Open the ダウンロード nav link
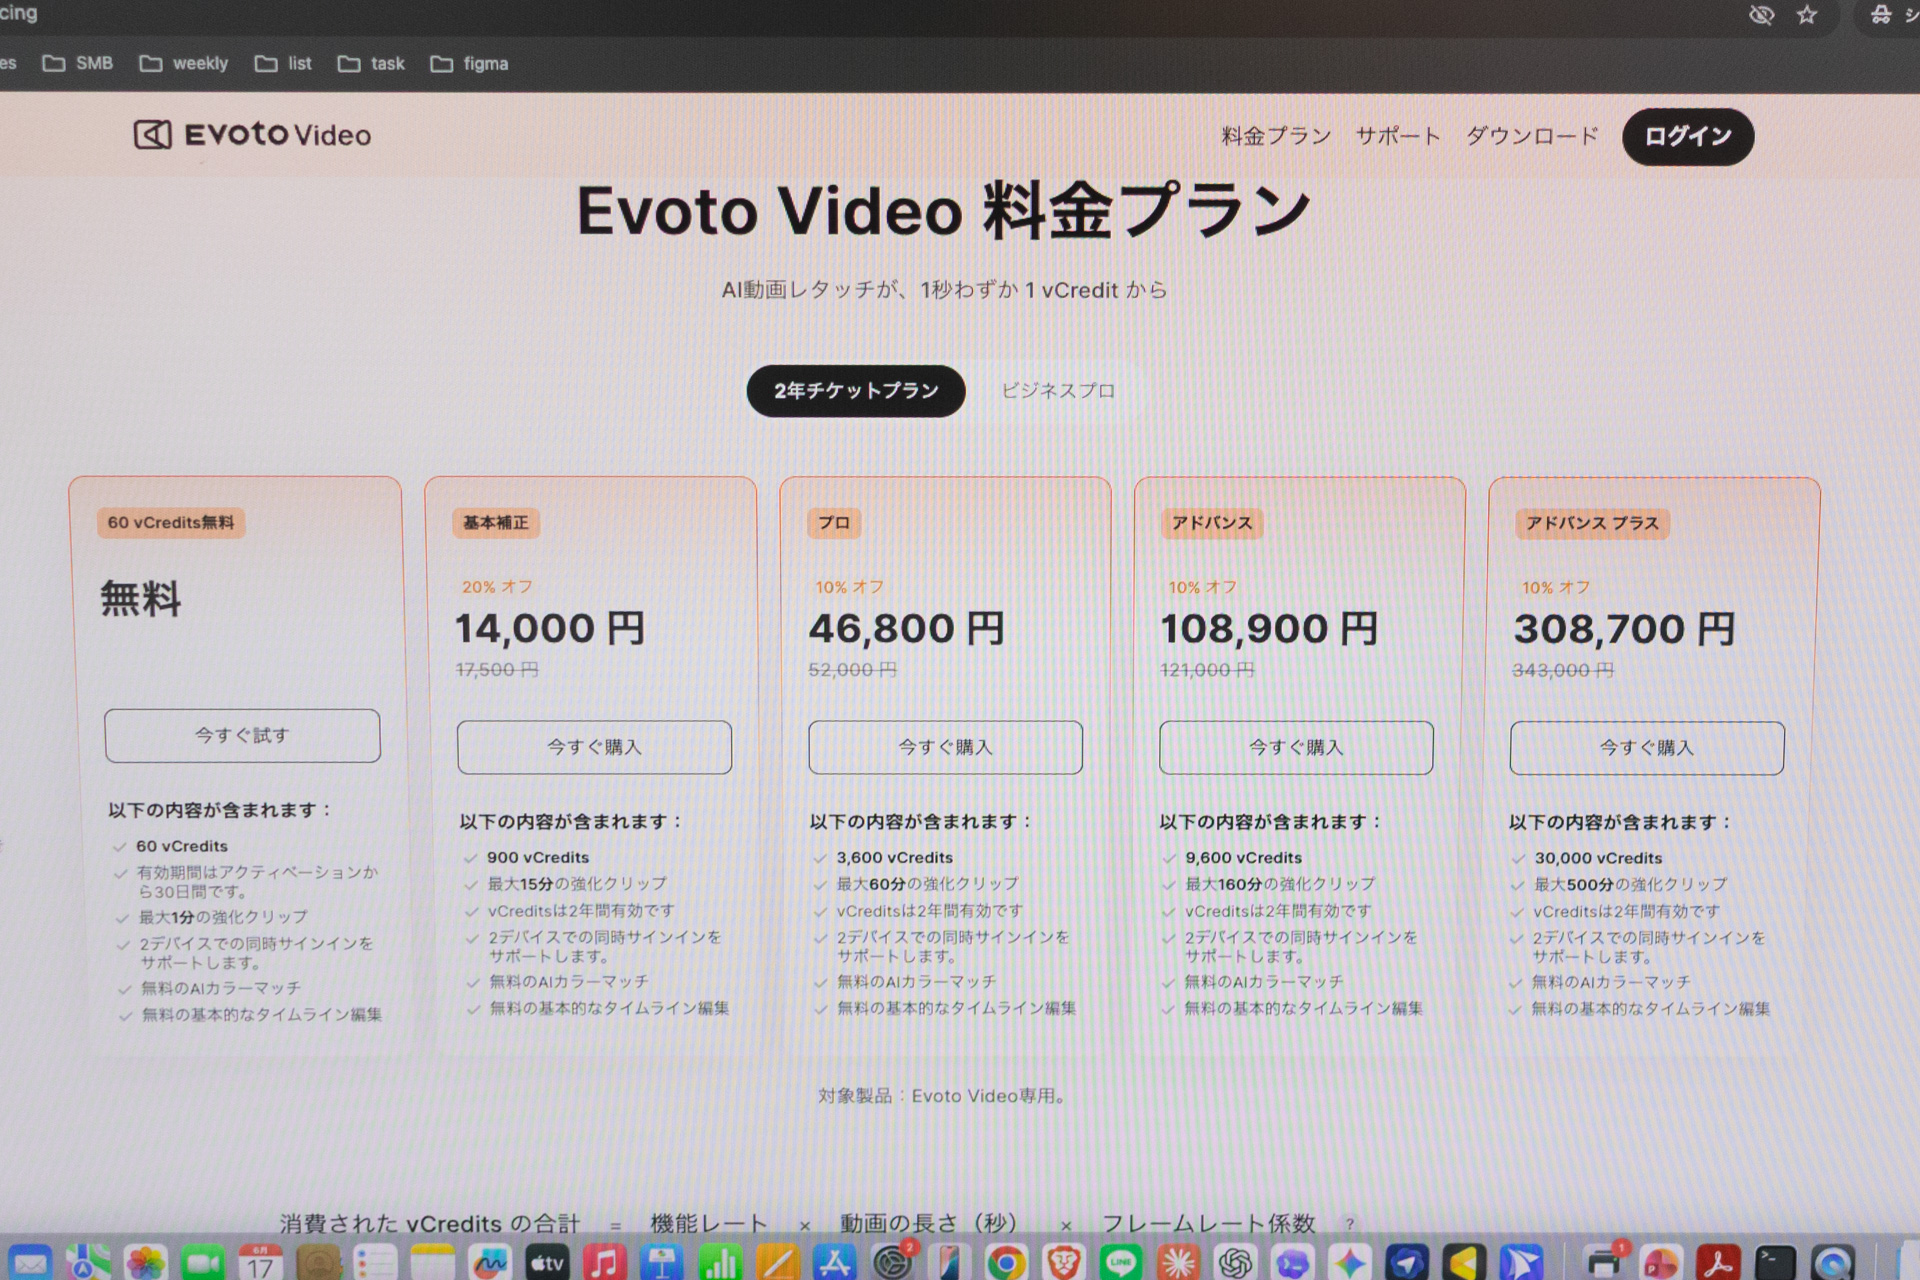The height and width of the screenshot is (1280, 1920). [x=1531, y=136]
